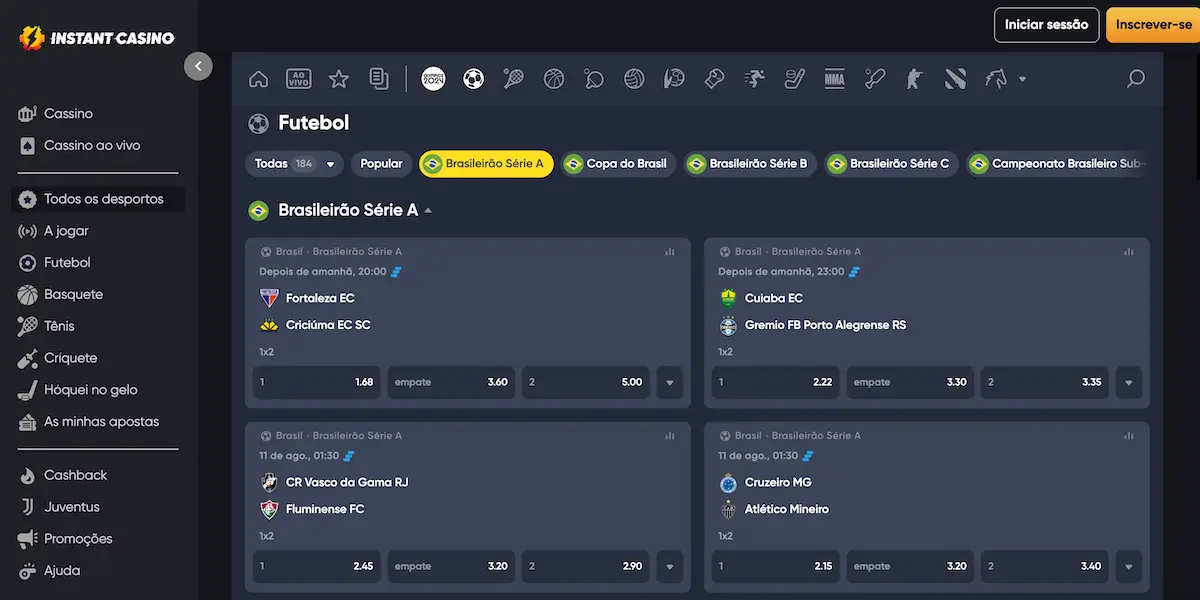Select the volleyball icon
This screenshot has width=1200, height=600.
click(634, 79)
